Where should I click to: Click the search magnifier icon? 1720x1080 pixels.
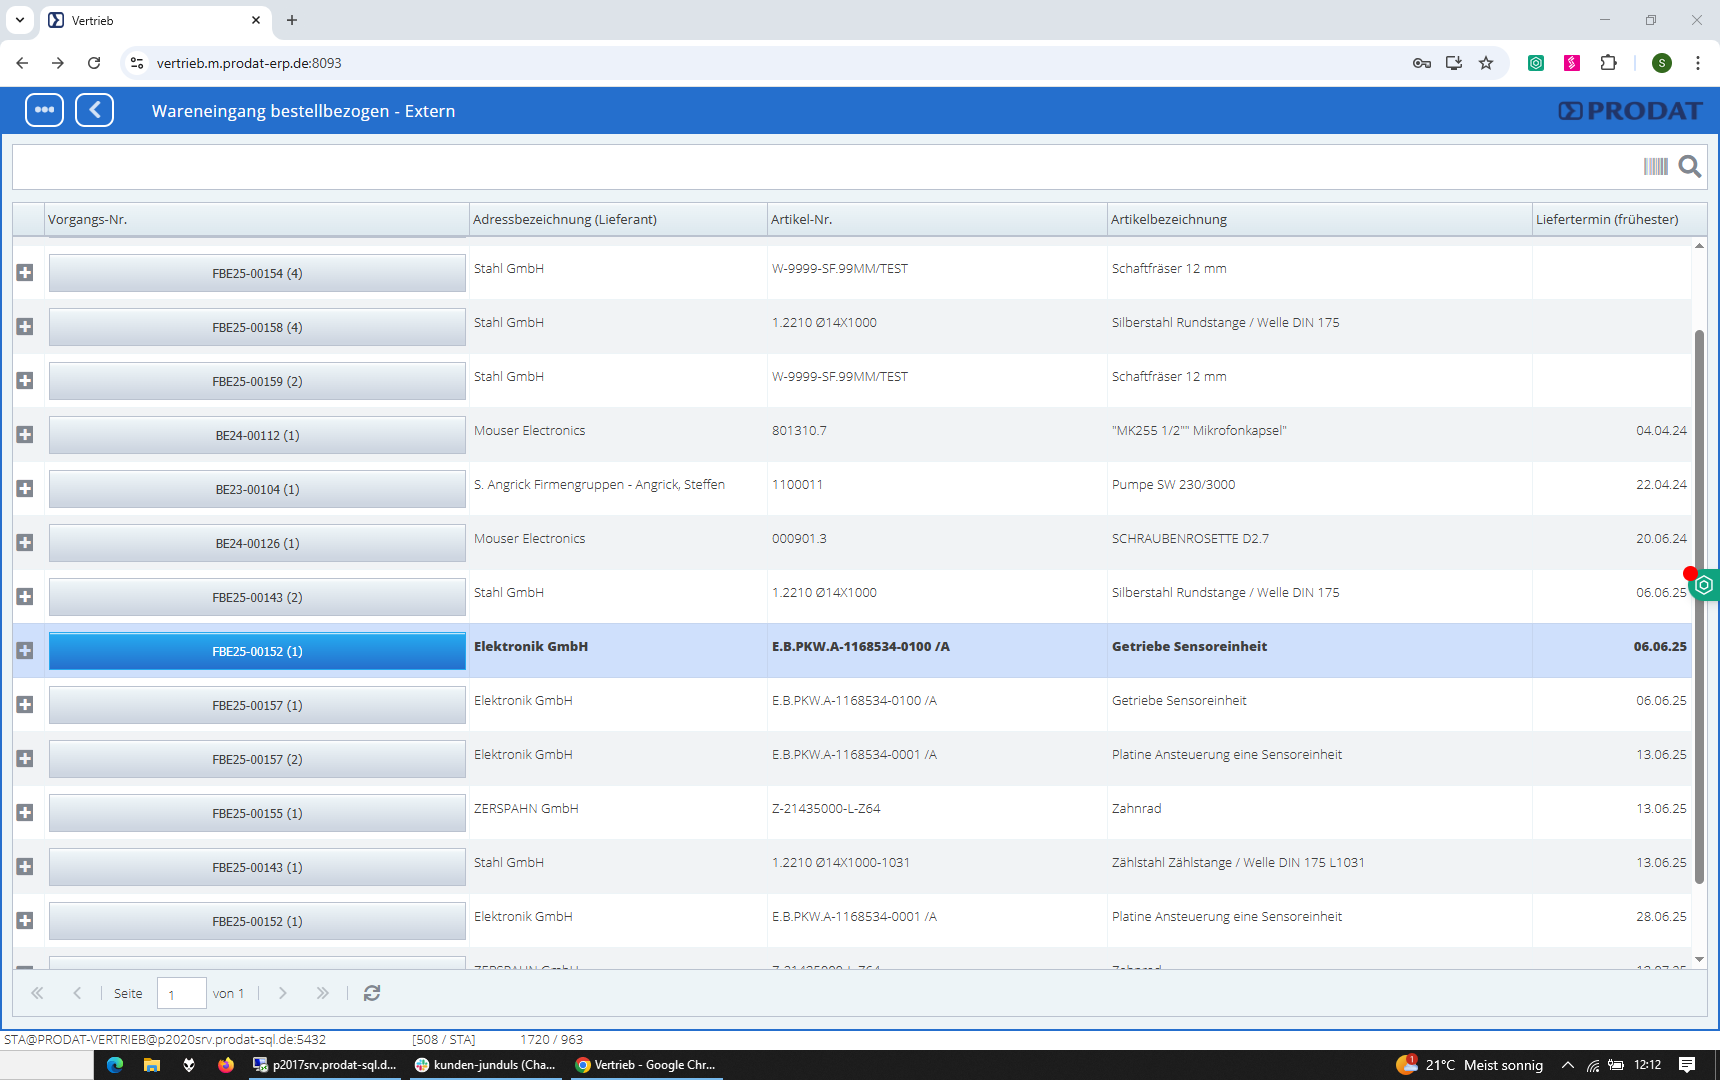coord(1689,166)
